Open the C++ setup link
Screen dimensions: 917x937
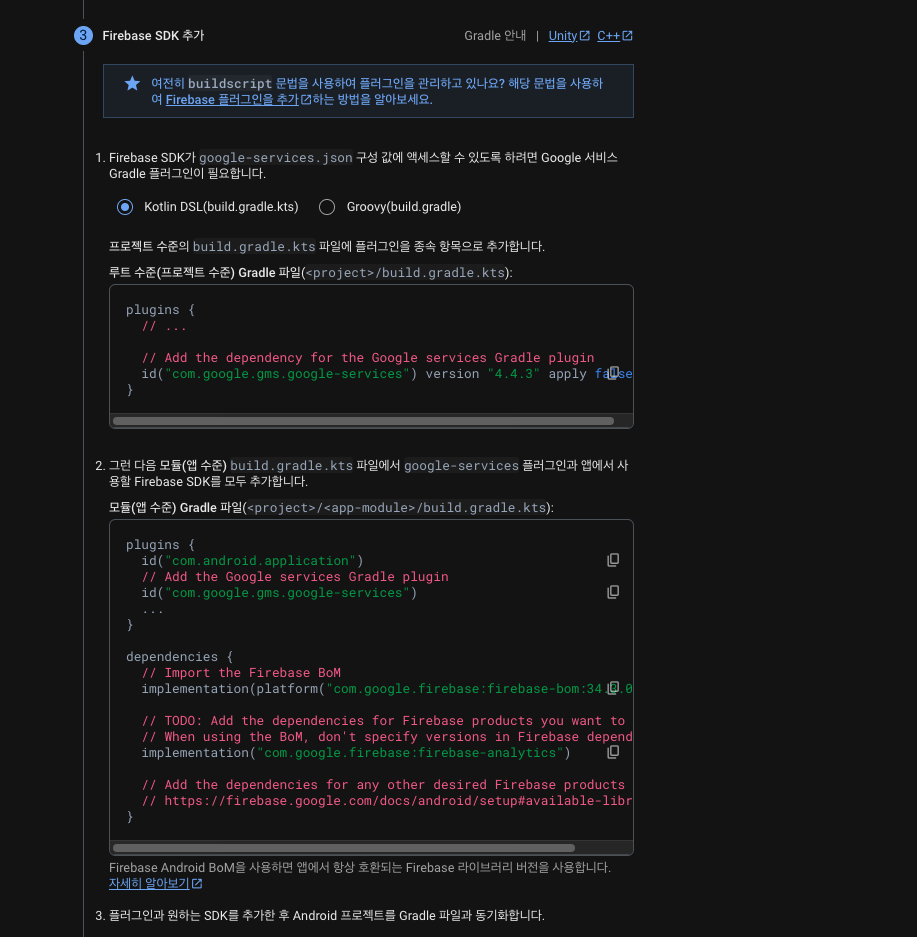click(x=615, y=36)
